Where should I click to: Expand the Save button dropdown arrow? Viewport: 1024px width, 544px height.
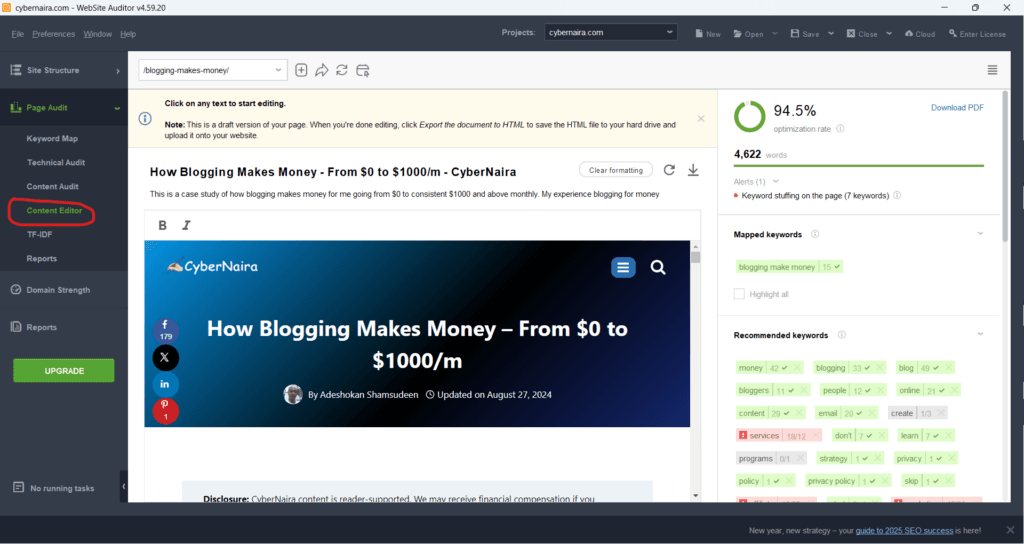(831, 33)
